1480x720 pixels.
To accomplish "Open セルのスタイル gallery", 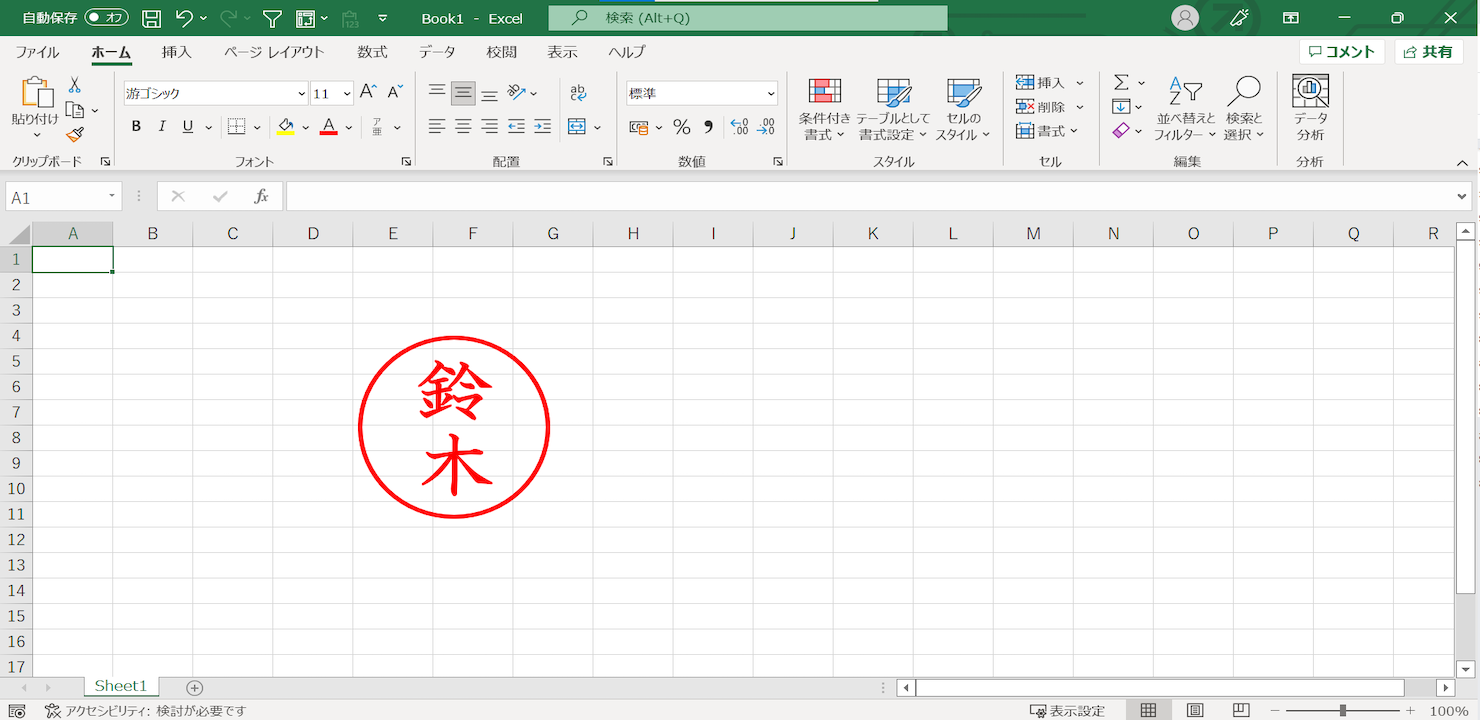I will (961, 107).
